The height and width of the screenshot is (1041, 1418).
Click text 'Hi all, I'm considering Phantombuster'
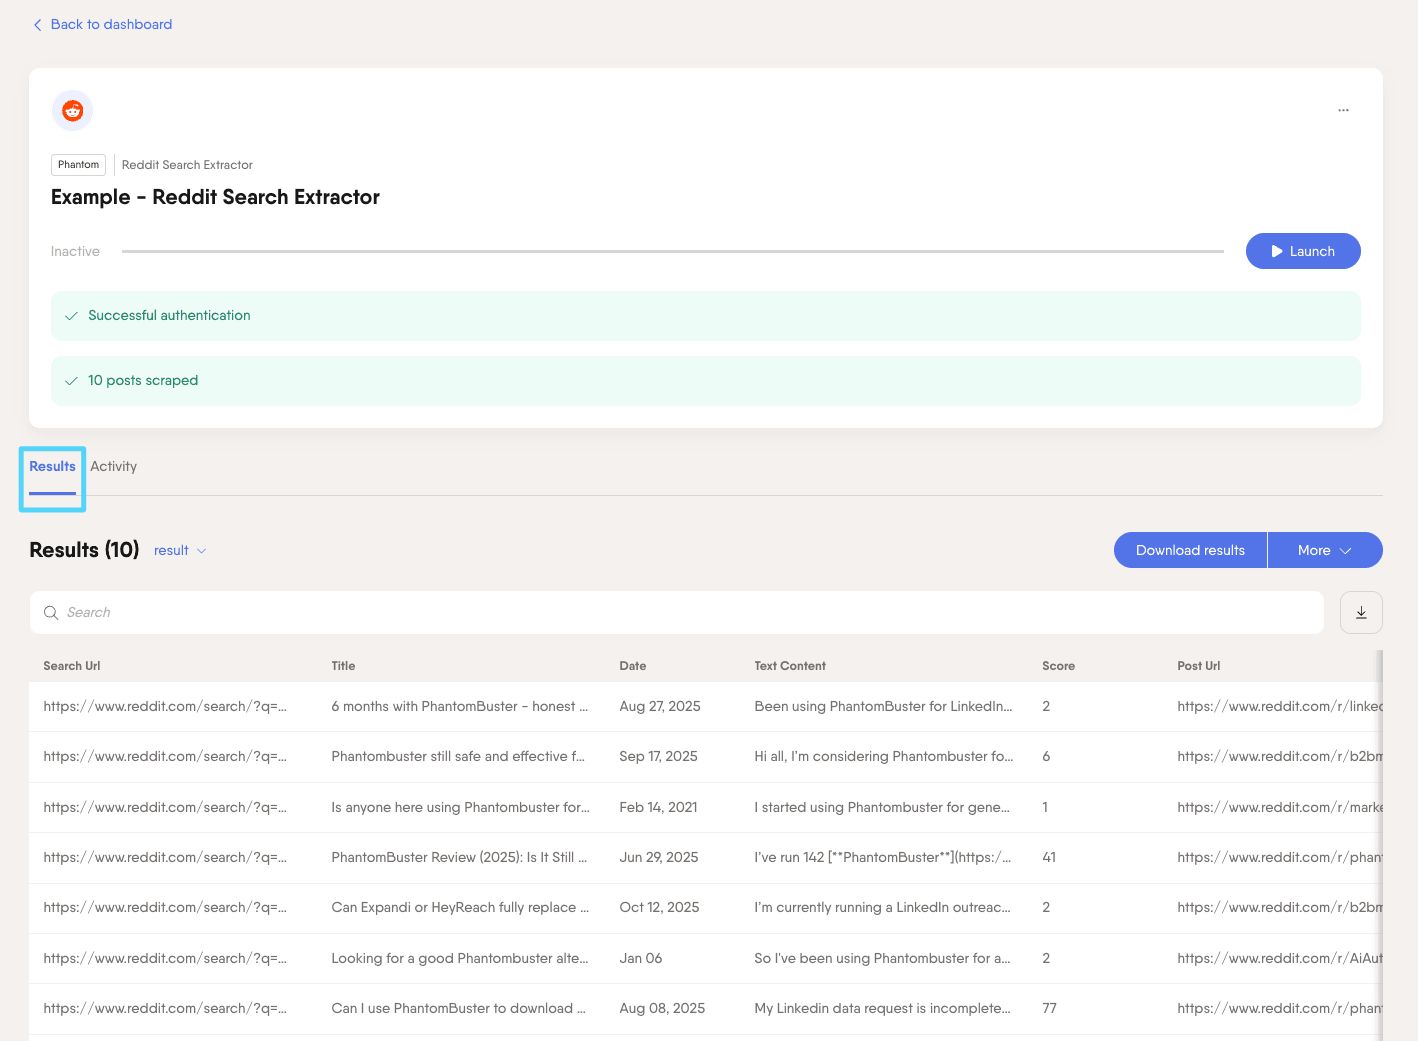point(884,757)
